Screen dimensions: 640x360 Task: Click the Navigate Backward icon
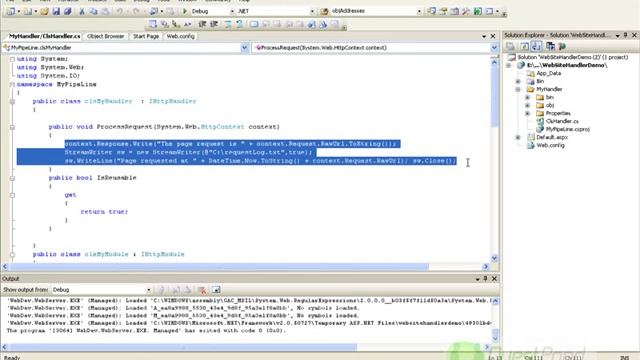(x=153, y=11)
